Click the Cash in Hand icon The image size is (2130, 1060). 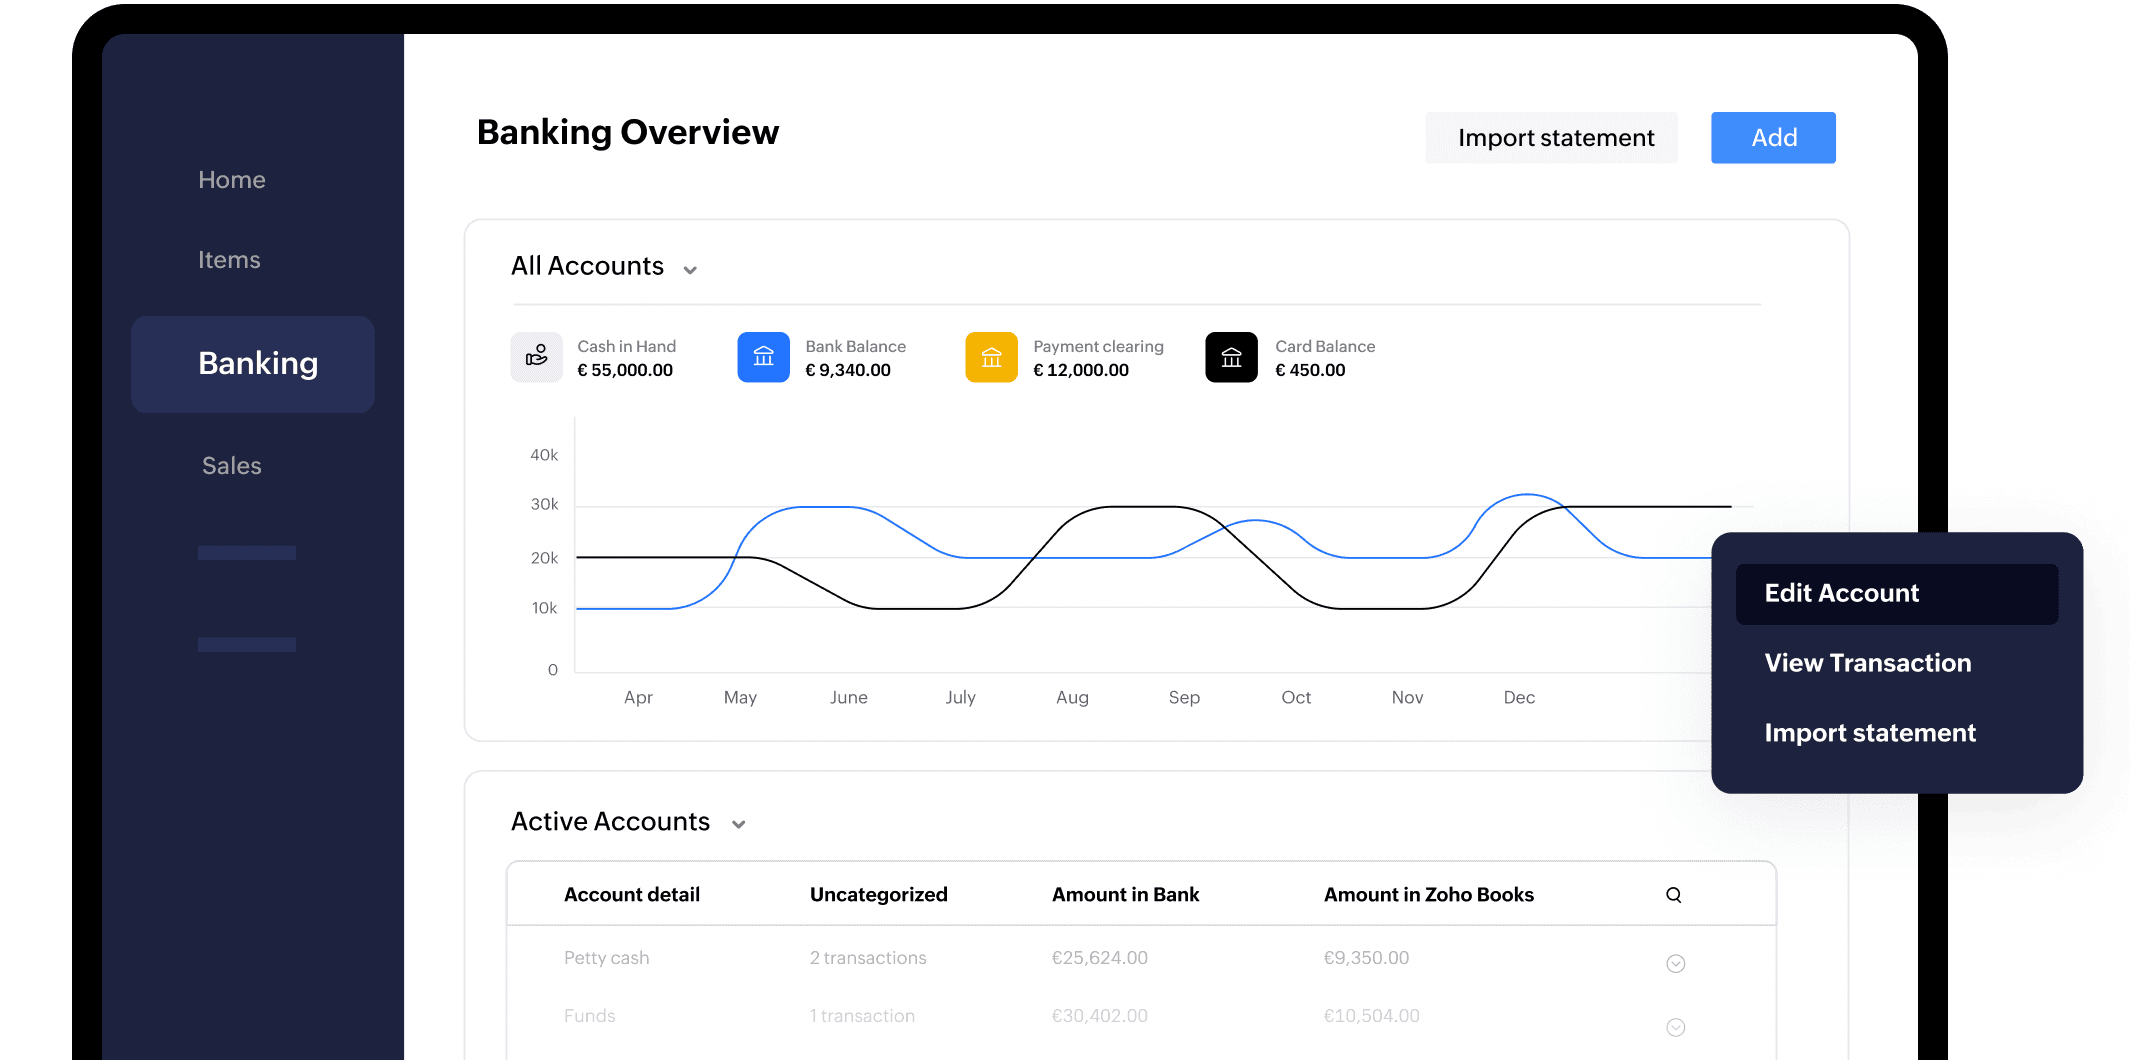pyautogui.click(x=537, y=357)
